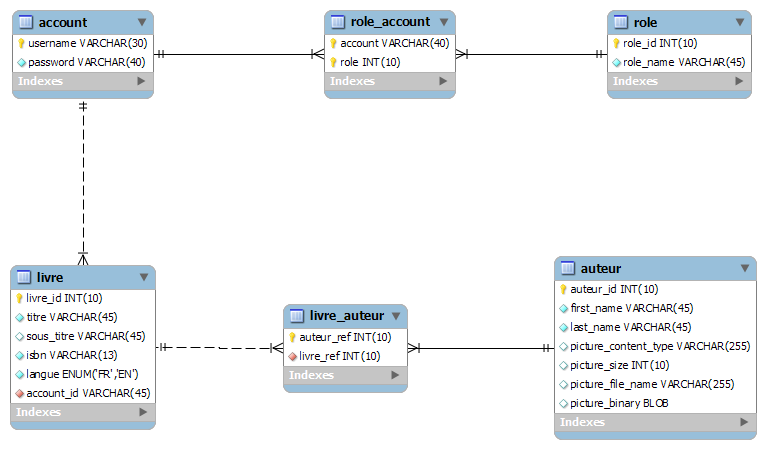Click the livre_auteur table title
This screenshot has width=766, height=449.
[x=344, y=317]
